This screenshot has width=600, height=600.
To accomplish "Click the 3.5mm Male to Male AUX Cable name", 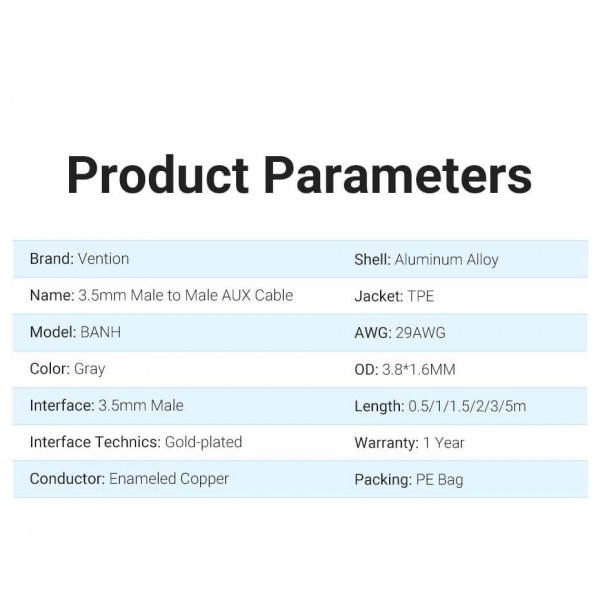I will pos(186,296).
